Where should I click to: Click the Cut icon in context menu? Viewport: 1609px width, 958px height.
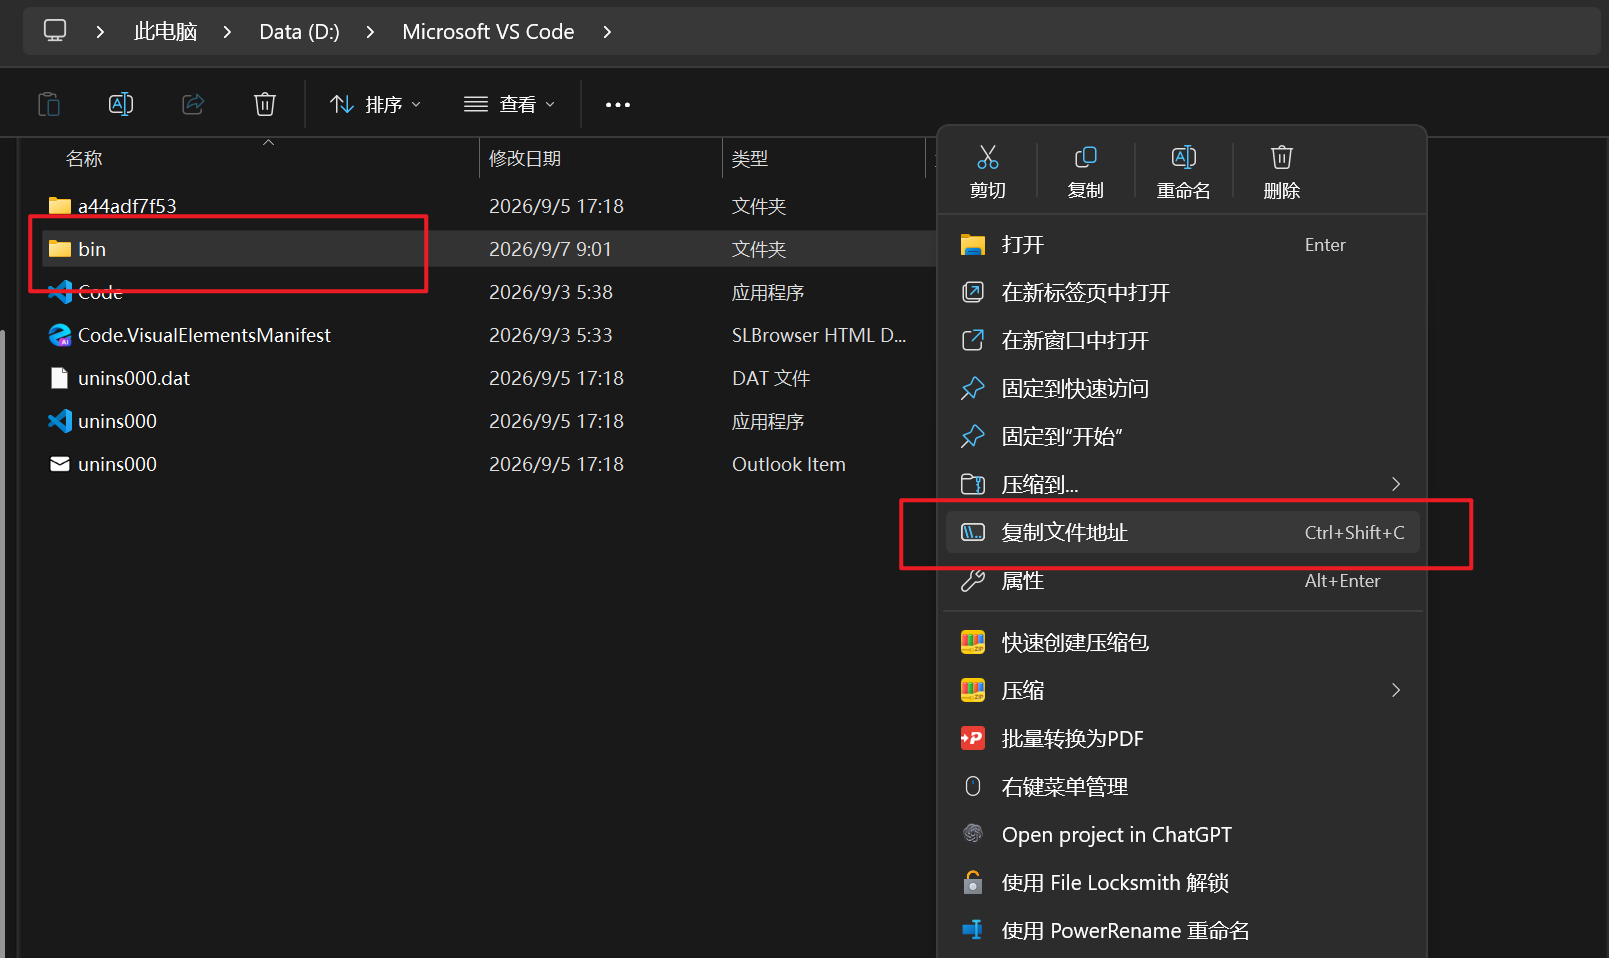(988, 157)
